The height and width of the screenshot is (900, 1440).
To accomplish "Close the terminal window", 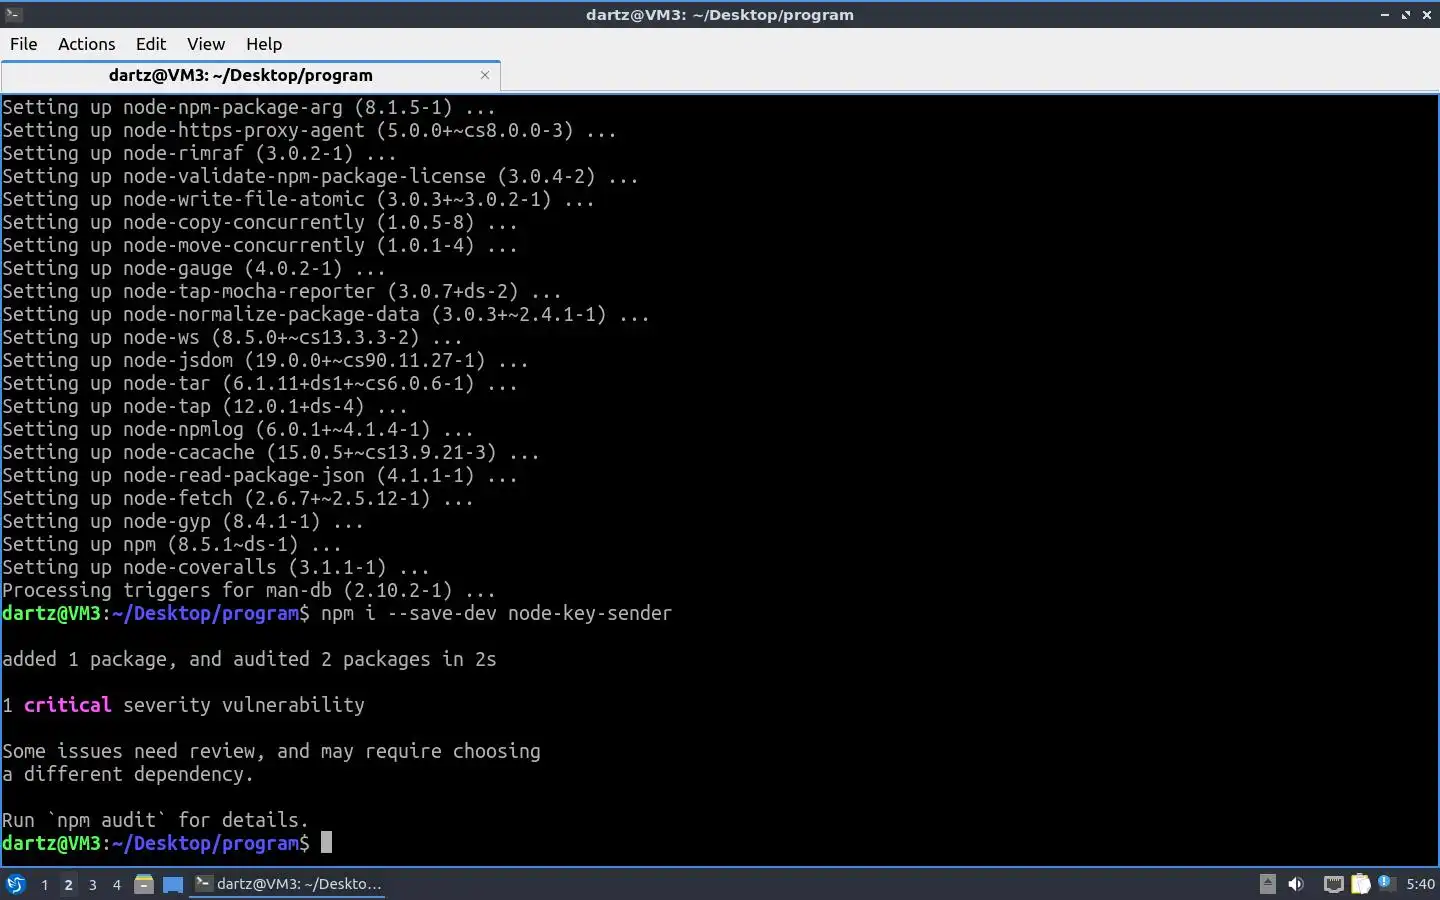I will coord(1427,15).
